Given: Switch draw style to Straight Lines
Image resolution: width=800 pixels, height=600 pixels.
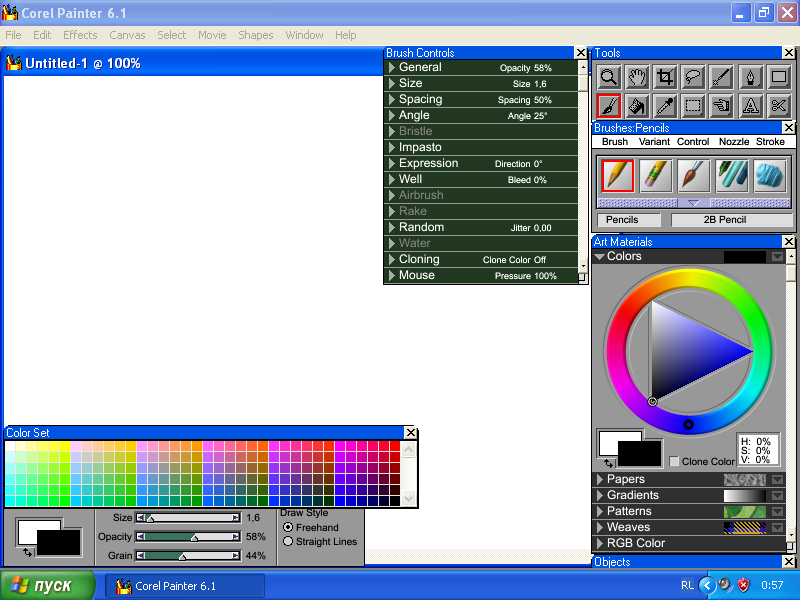Looking at the screenshot, I should (x=289, y=541).
